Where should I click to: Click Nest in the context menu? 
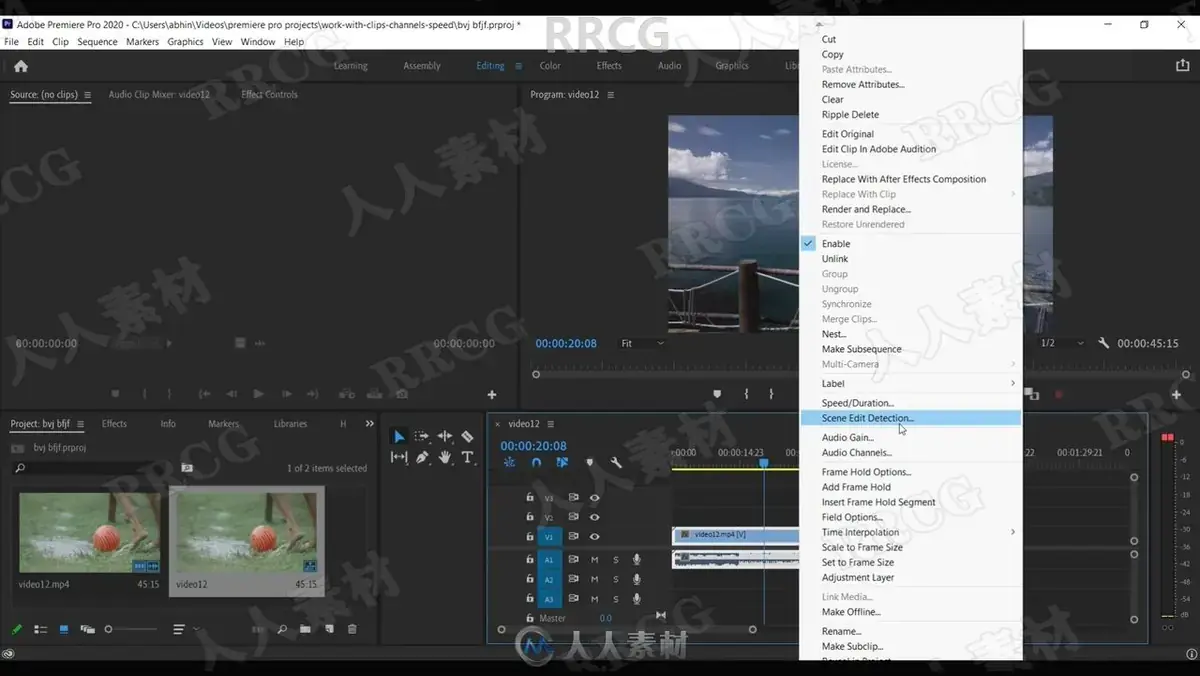(911, 334)
